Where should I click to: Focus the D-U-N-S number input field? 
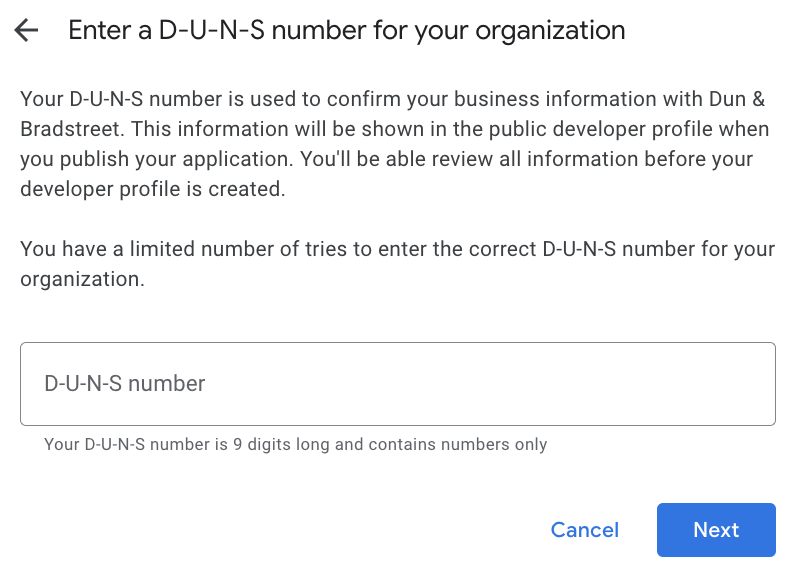pyautogui.click(x=398, y=384)
